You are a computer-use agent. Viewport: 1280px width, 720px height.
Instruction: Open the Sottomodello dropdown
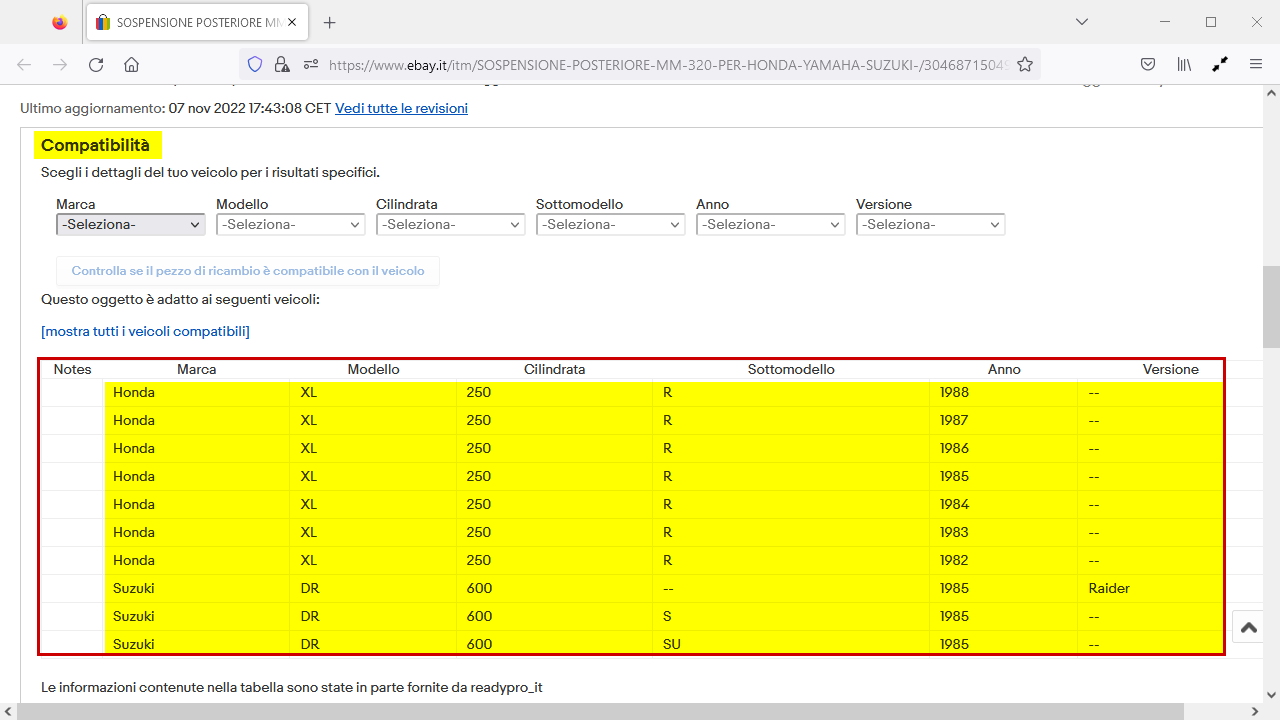[x=611, y=225]
